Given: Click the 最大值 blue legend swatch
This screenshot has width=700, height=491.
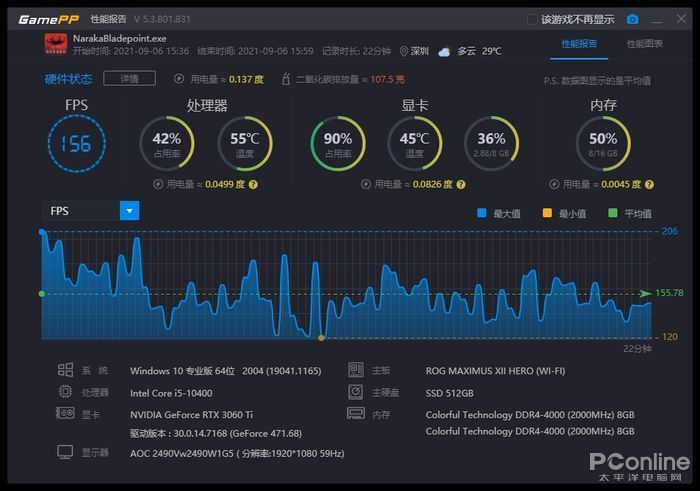Looking at the screenshot, I should click(x=482, y=213).
